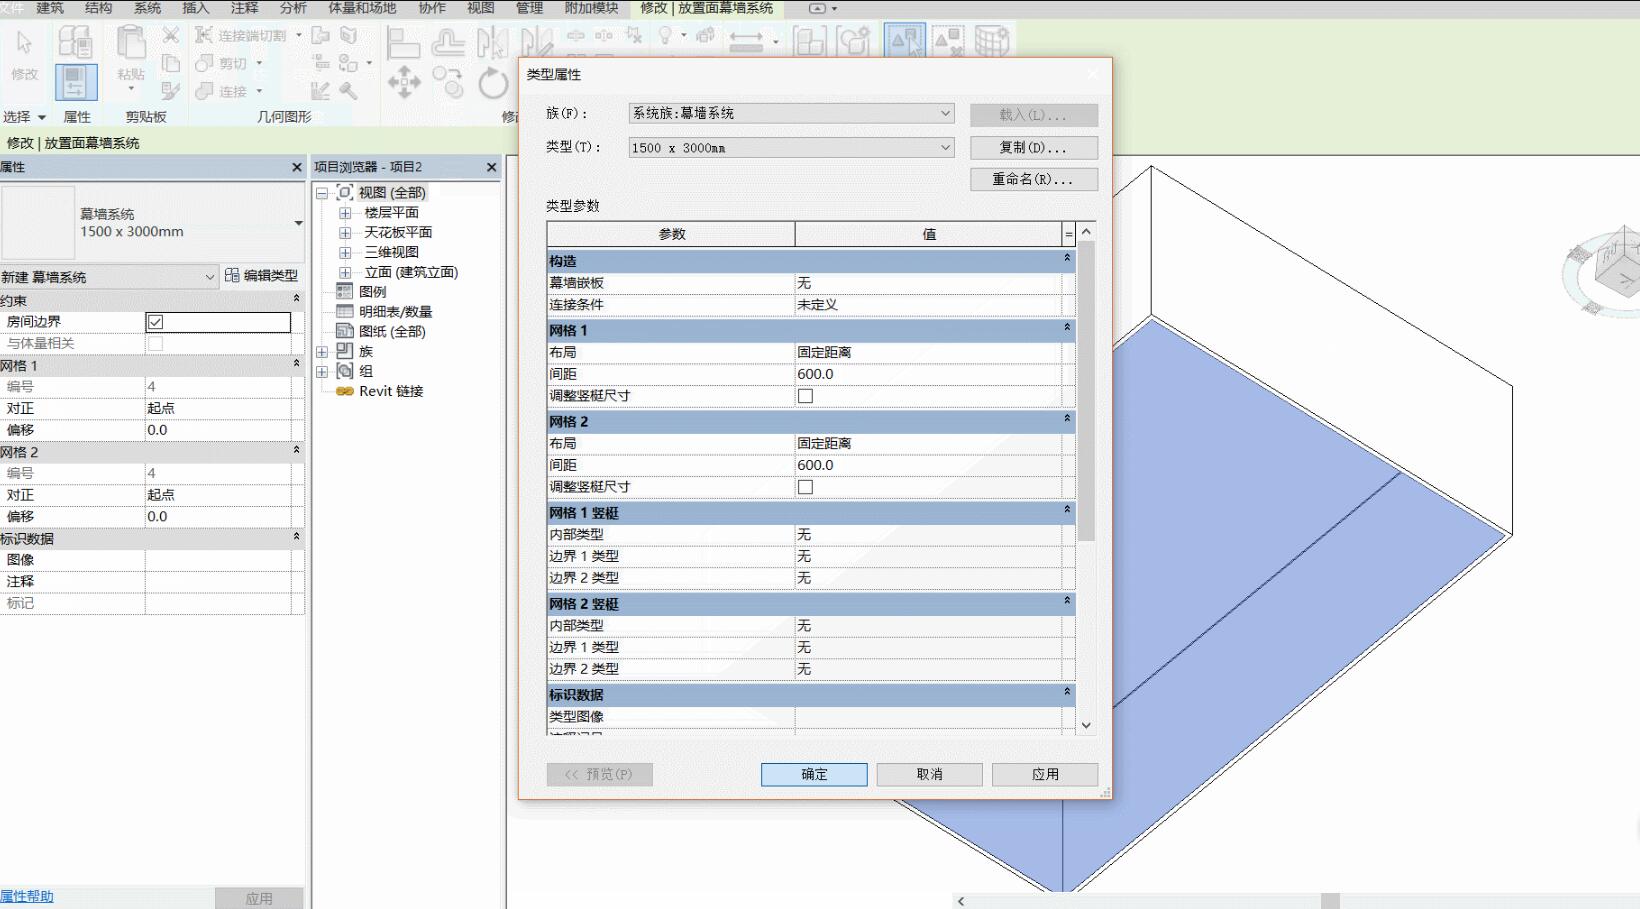Switch to the 视图 ribbon tab

click(x=481, y=8)
